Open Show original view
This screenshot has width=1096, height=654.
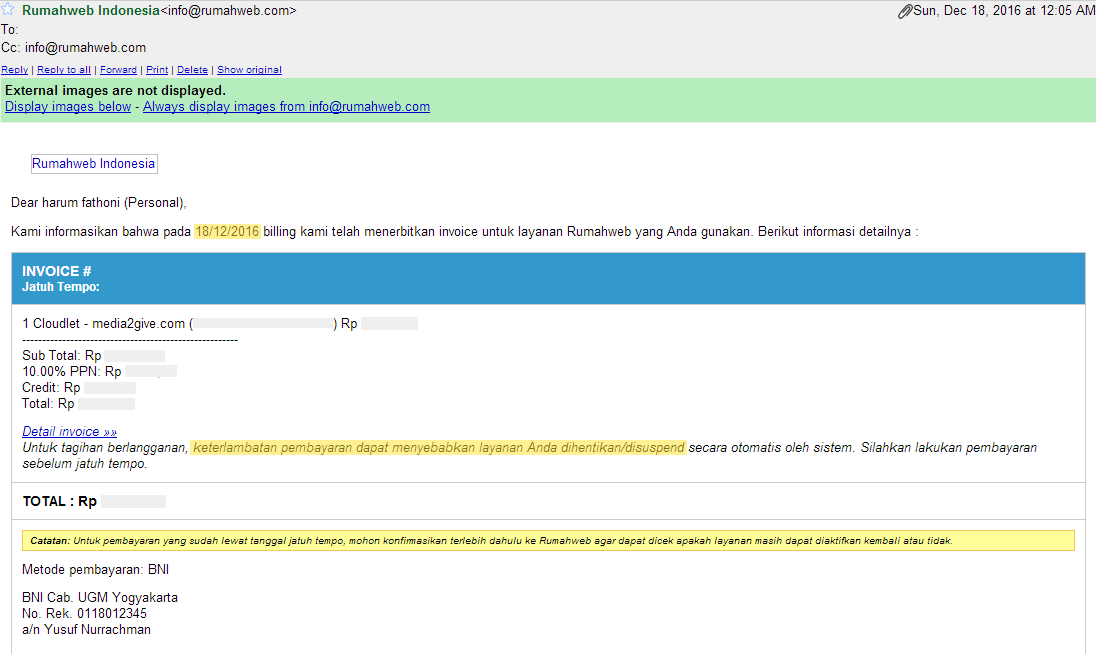(249, 70)
